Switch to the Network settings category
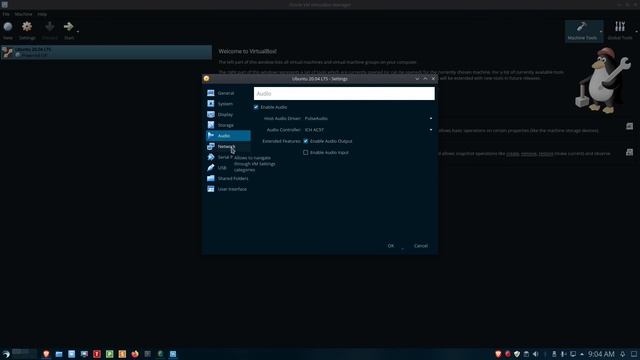The width and height of the screenshot is (640, 360). [x=228, y=146]
